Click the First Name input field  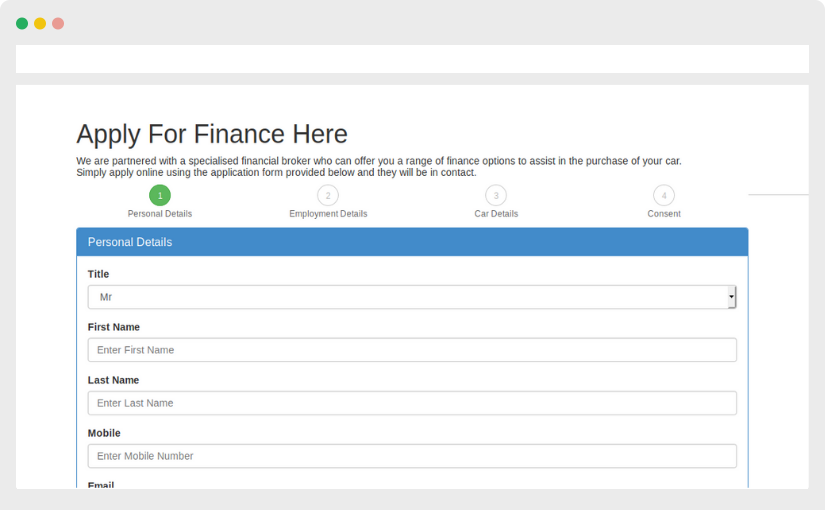click(412, 350)
